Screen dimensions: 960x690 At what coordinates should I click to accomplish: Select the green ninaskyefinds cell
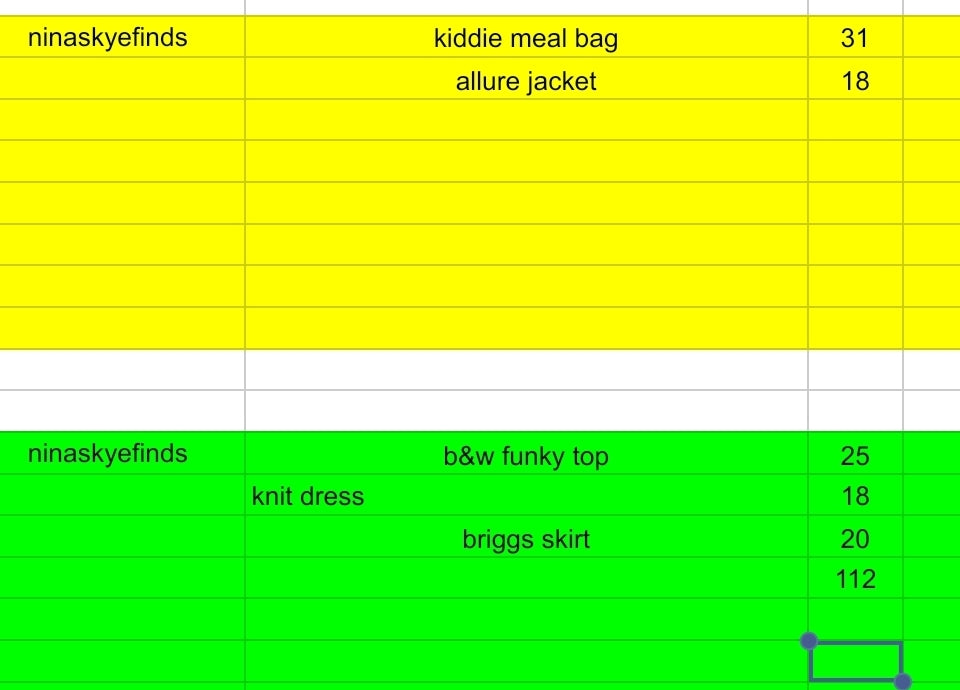pos(108,453)
